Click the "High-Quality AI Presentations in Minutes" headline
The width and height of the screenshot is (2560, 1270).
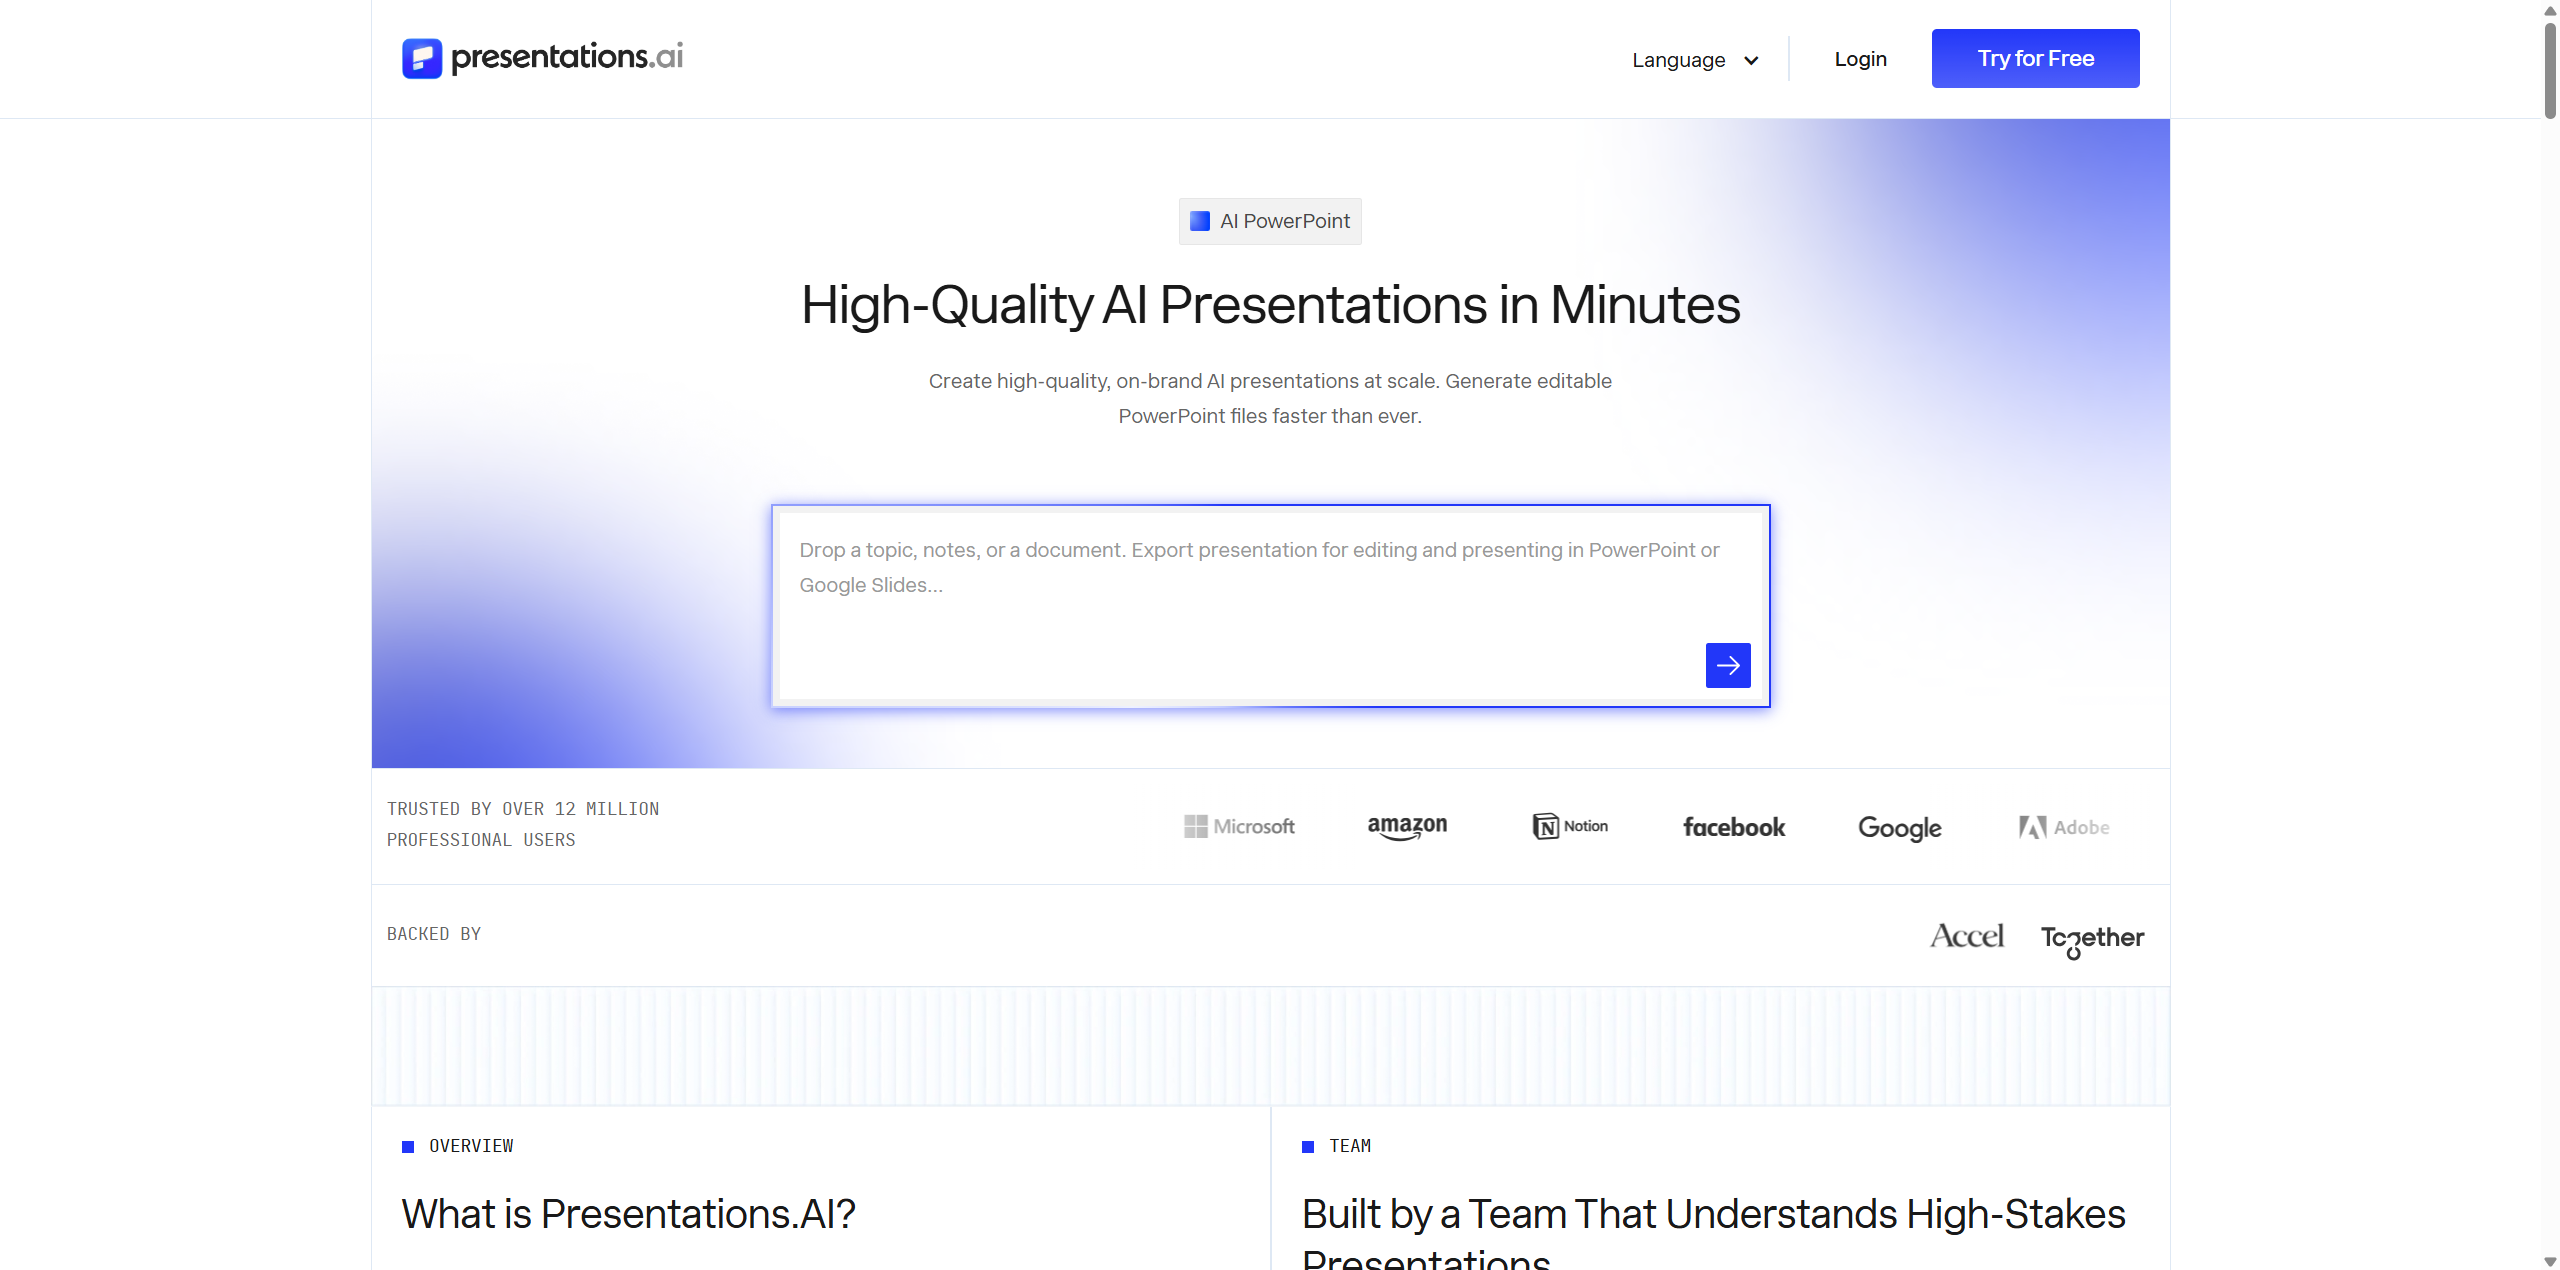point(1270,305)
